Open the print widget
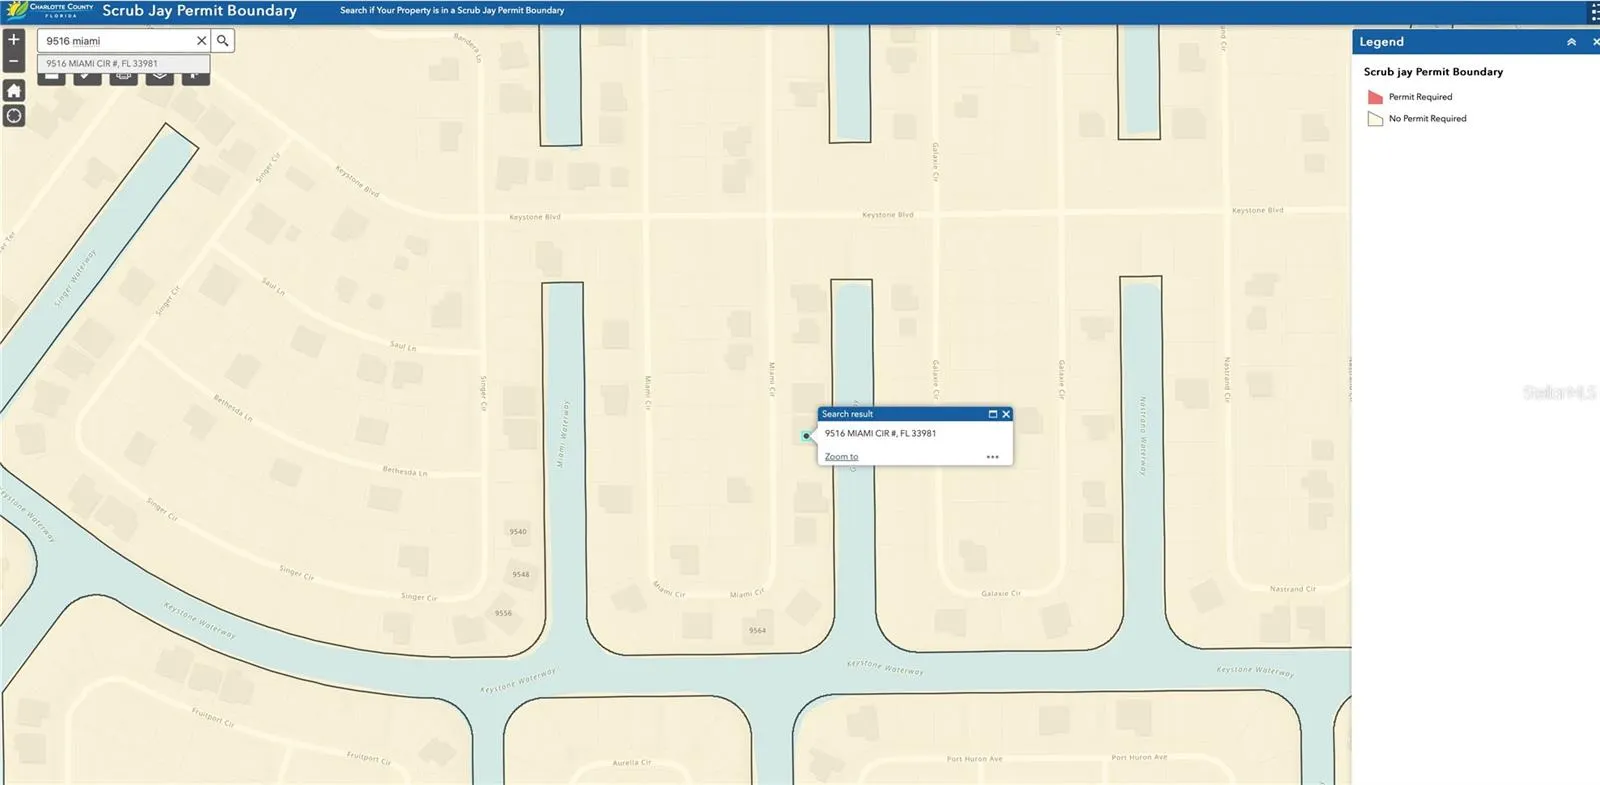1600x785 pixels. click(x=123, y=76)
